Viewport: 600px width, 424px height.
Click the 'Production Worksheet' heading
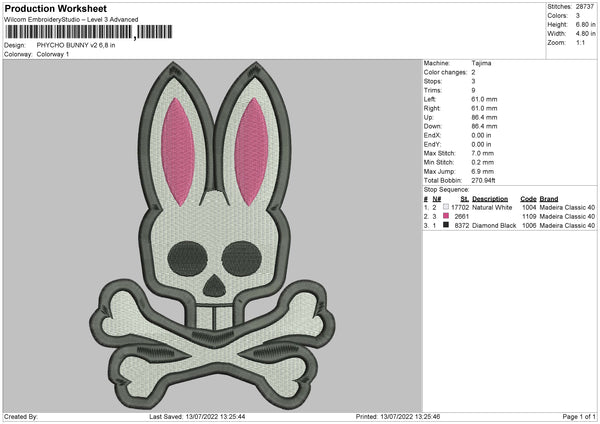[56, 9]
